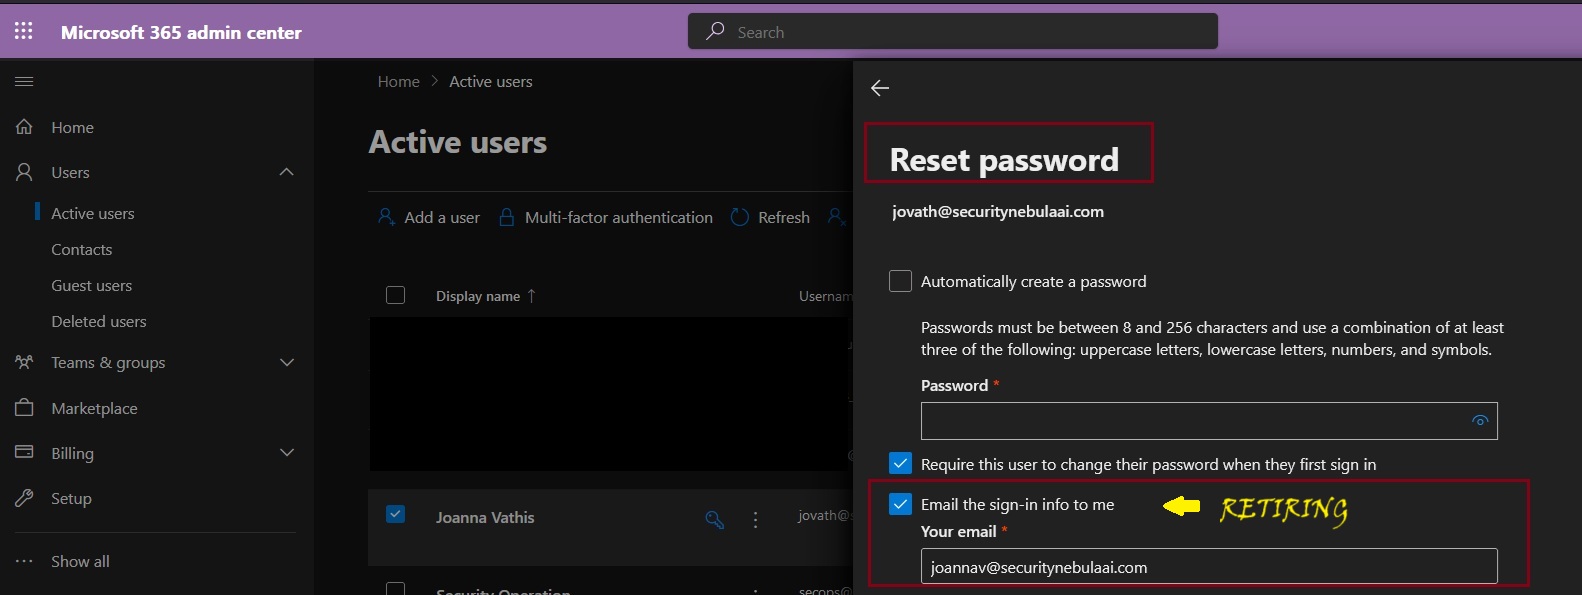Expand the Teams & groups section
The width and height of the screenshot is (1582, 595).
287,362
